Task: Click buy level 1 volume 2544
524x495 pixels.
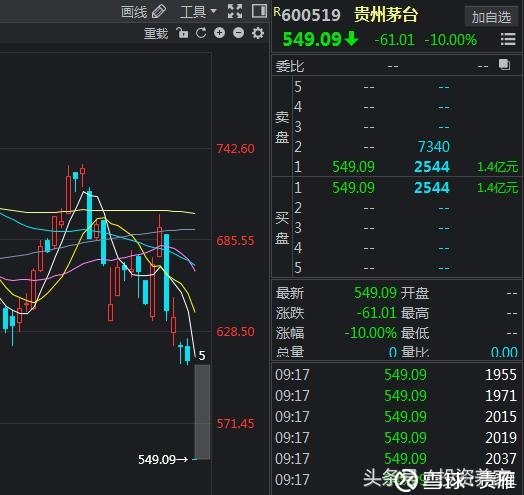Action: tap(432, 188)
